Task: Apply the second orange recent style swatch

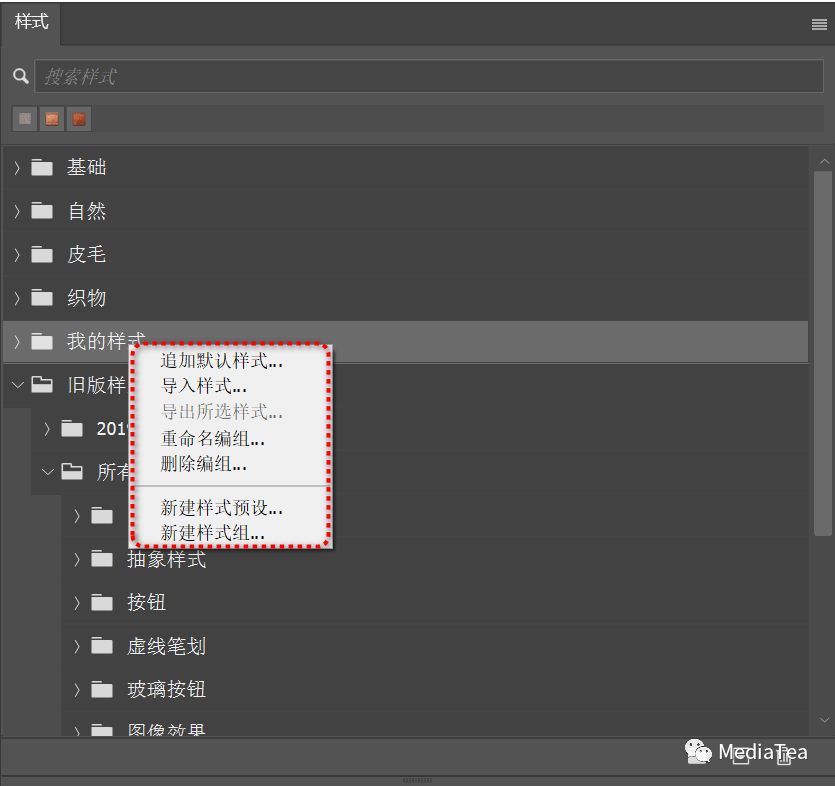Action: pos(52,118)
